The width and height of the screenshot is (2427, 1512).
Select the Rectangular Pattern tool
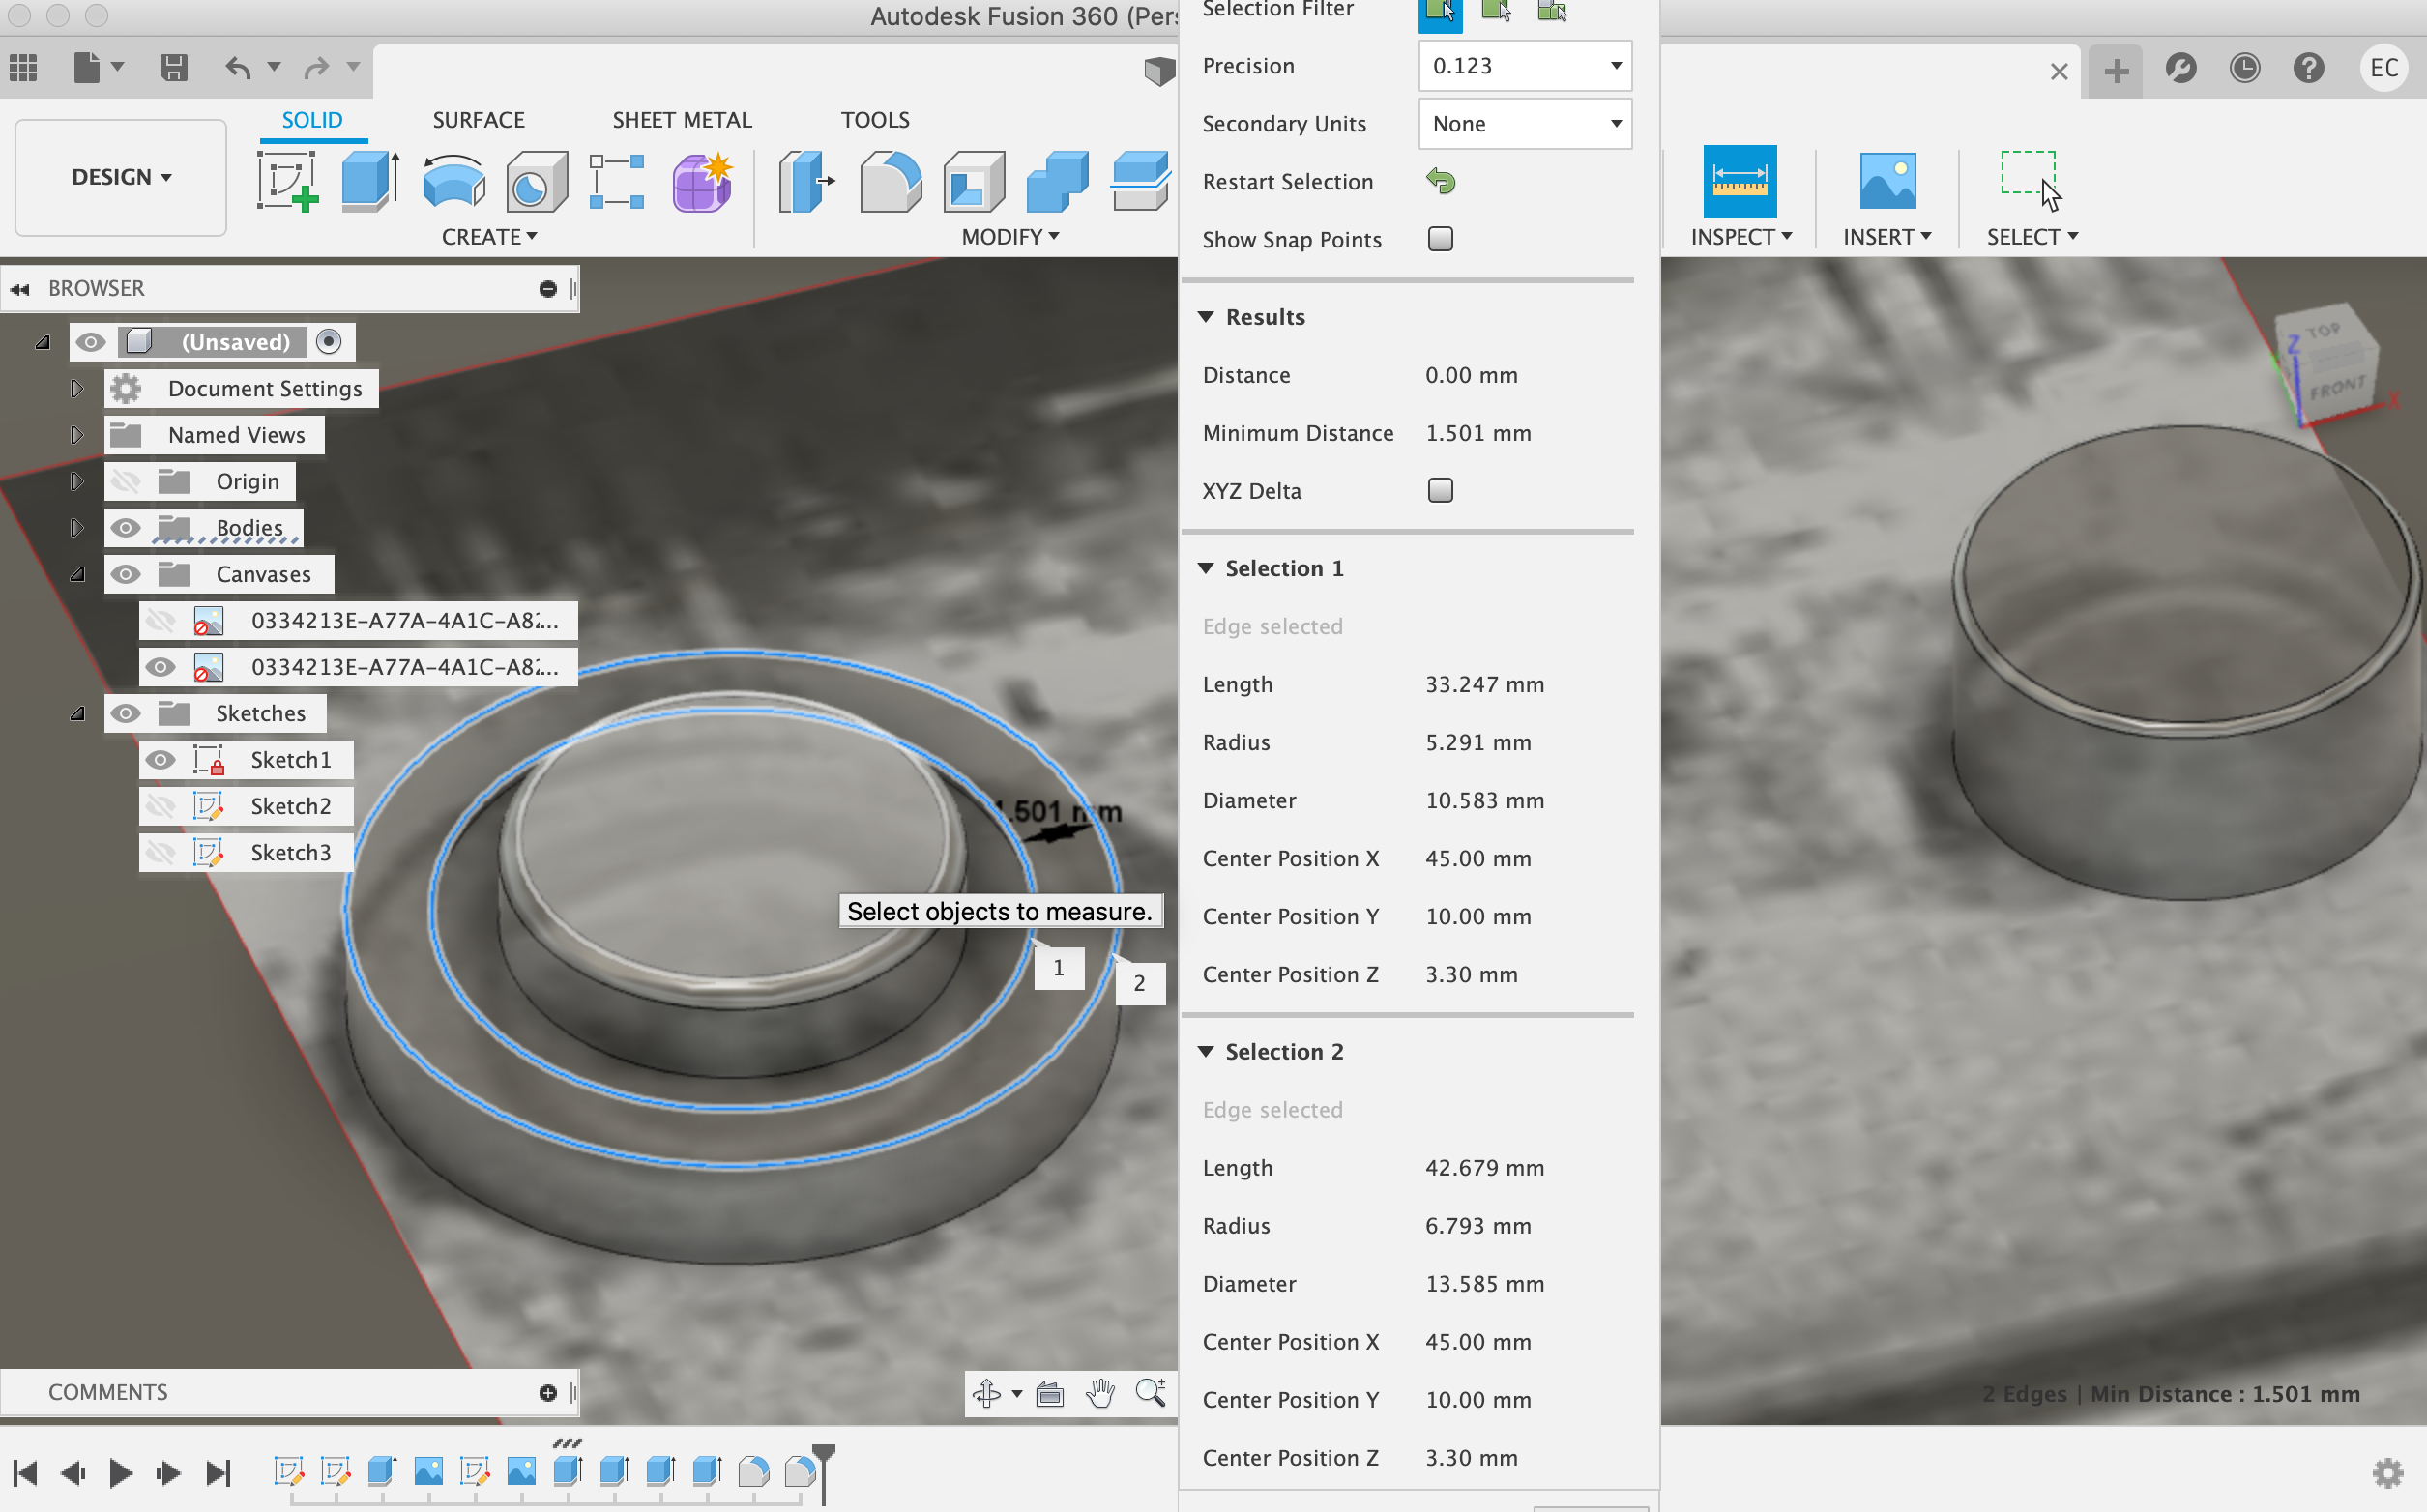(617, 181)
